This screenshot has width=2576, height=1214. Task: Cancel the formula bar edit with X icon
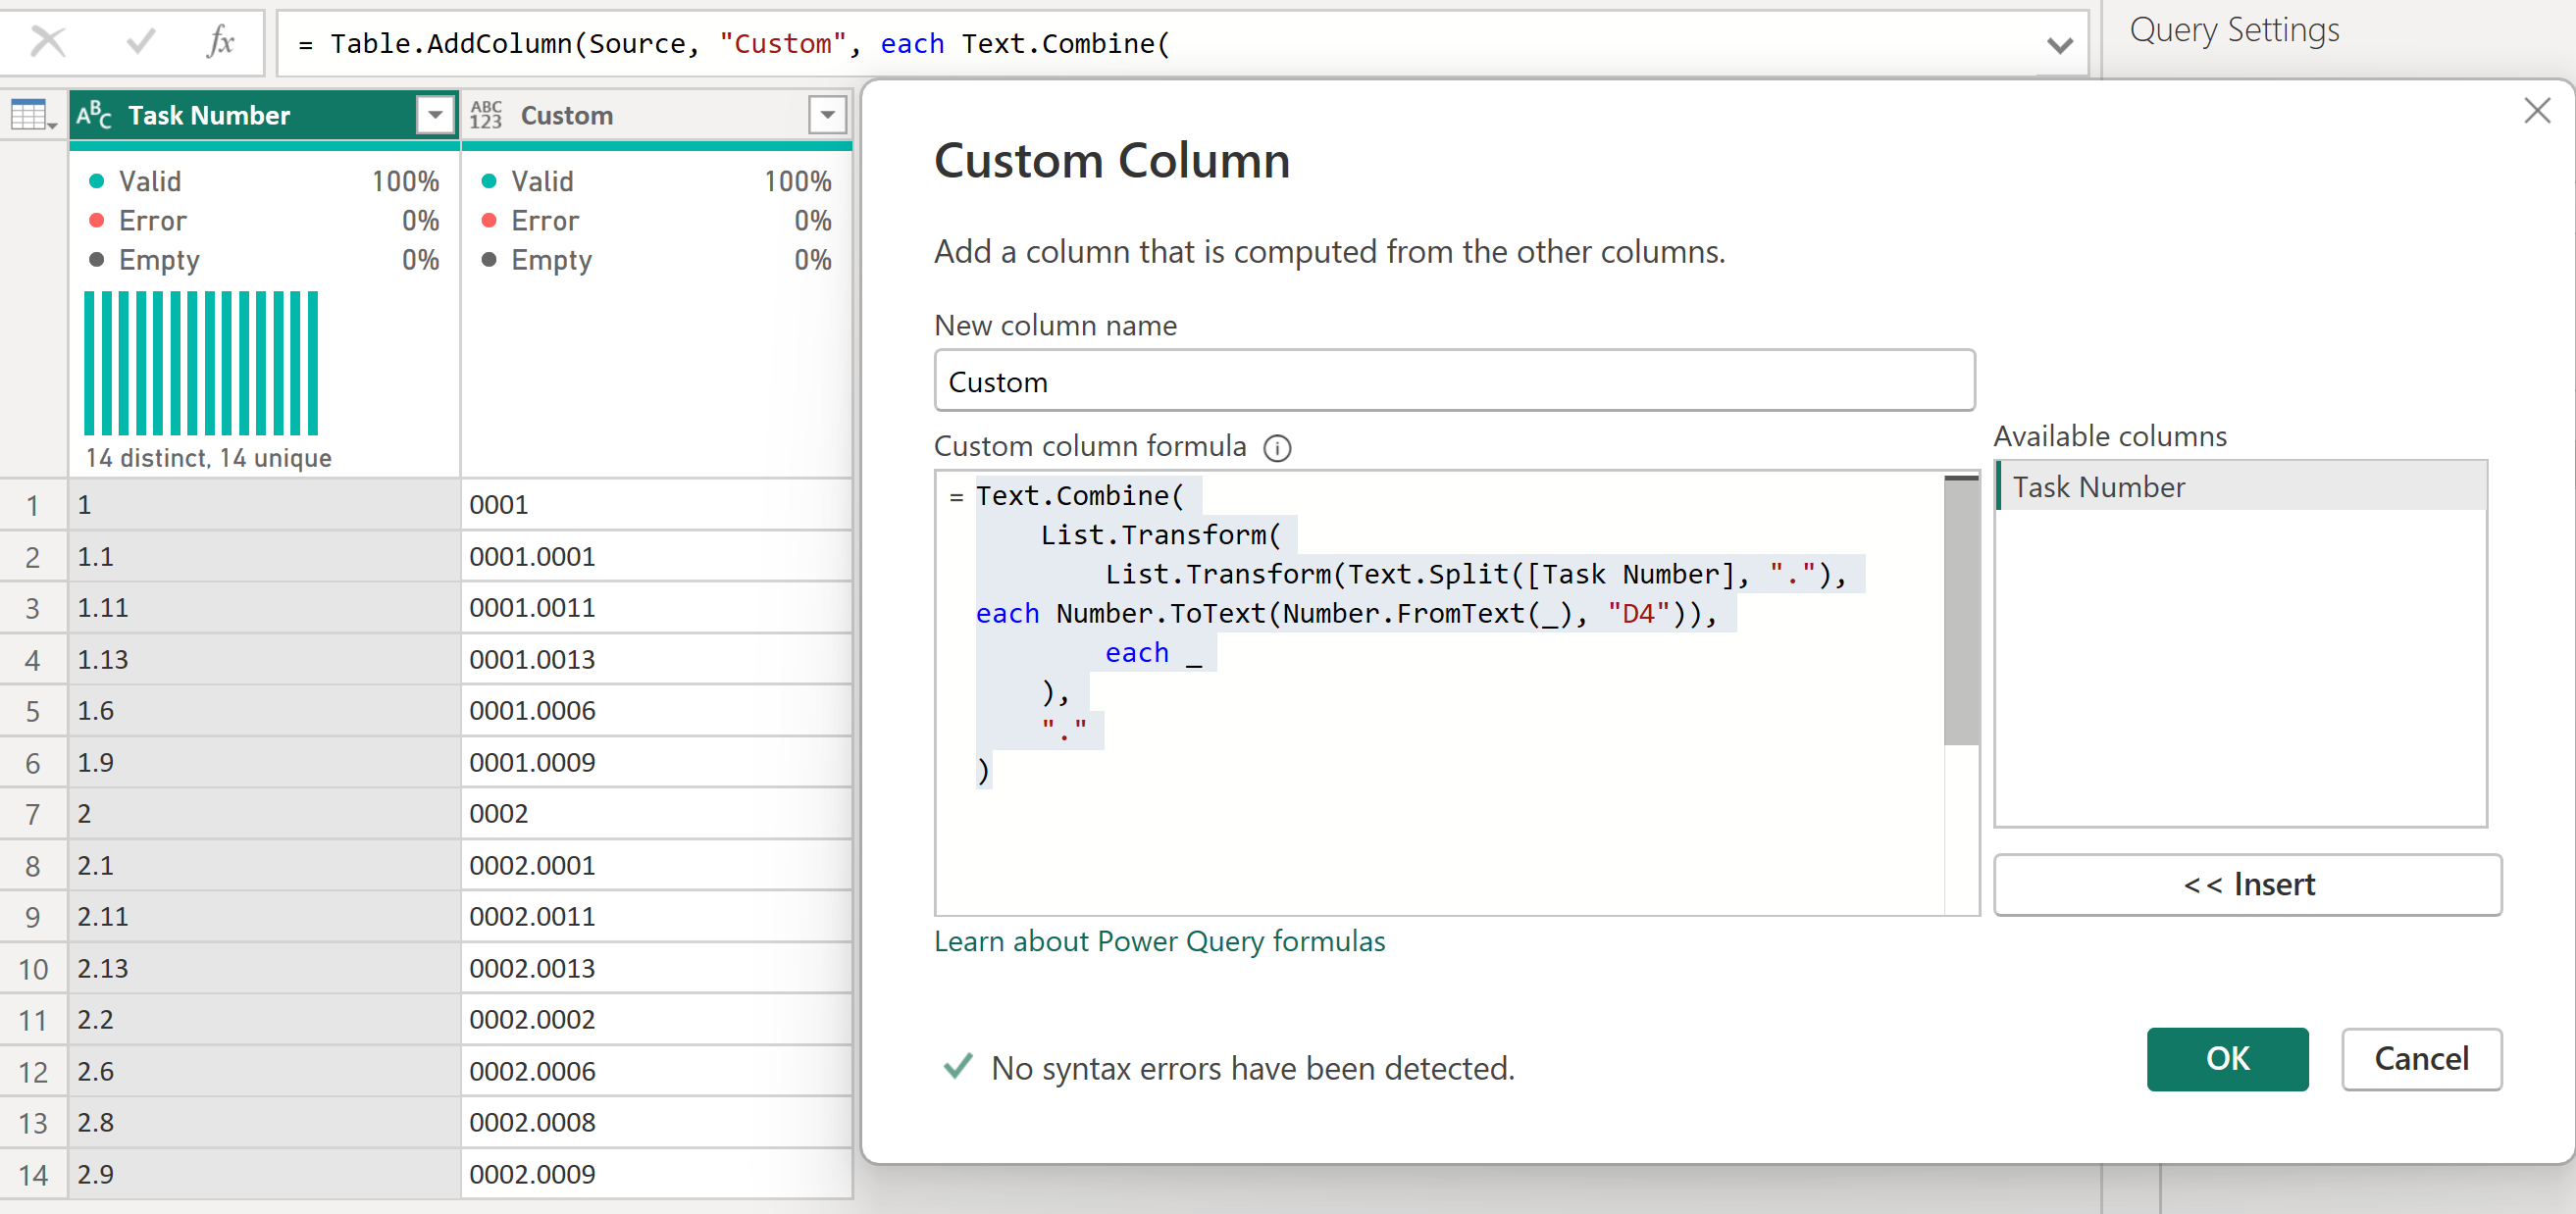tap(47, 42)
